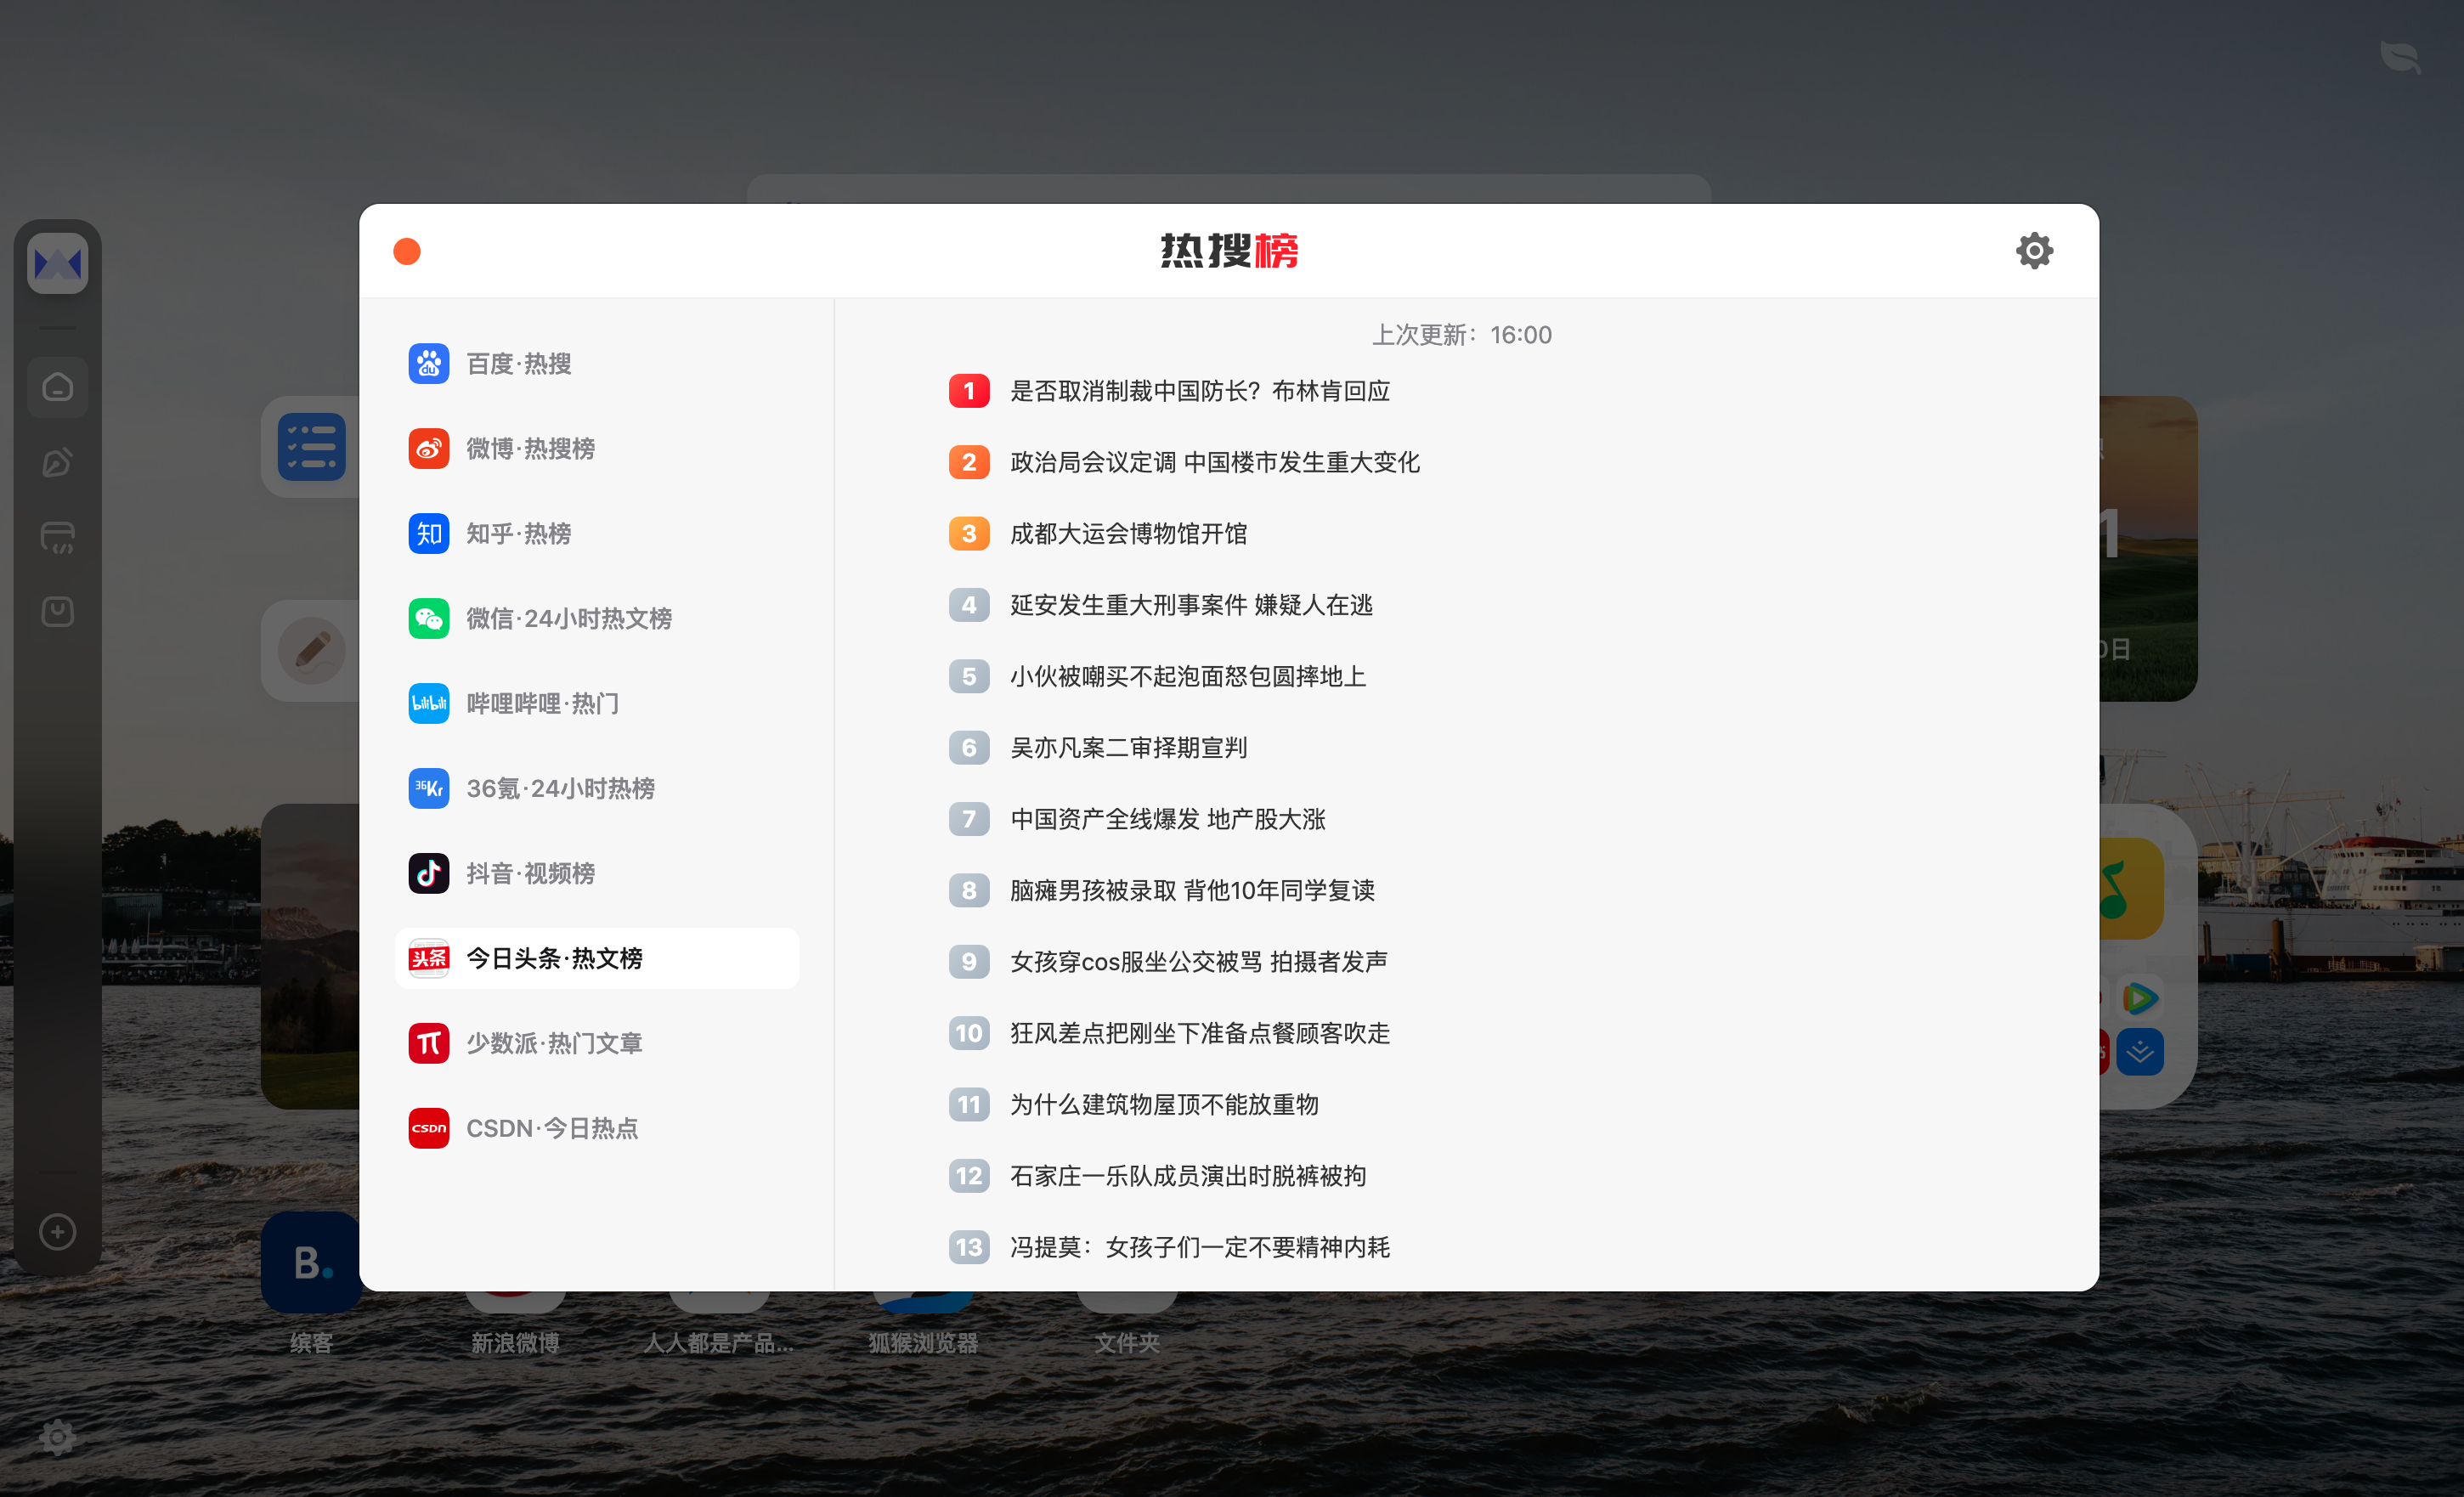Close the 热搜榜 window via orange dot
This screenshot has width=2464, height=1497.
click(407, 251)
